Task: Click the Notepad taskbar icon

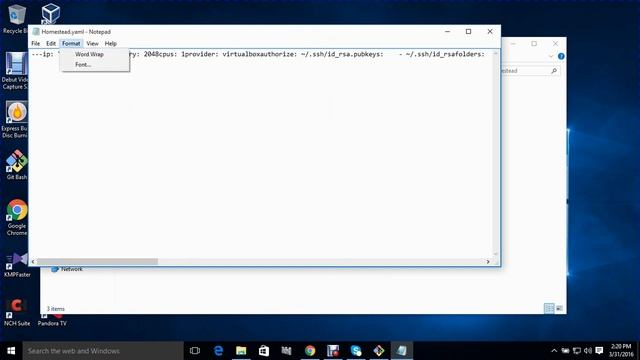Action: click(x=402, y=351)
